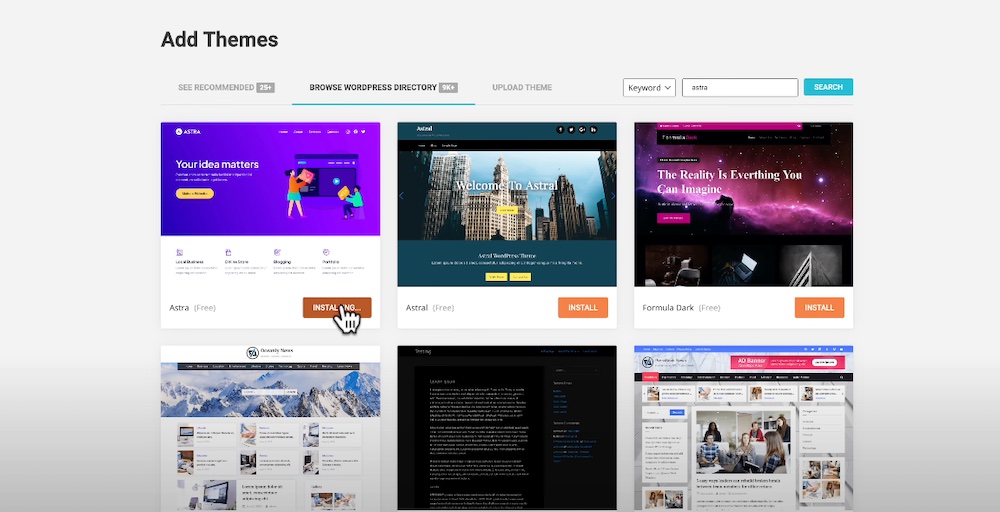Click the Installing button on Astra card
Screen dimensions: 1000x512
coord(337,307)
